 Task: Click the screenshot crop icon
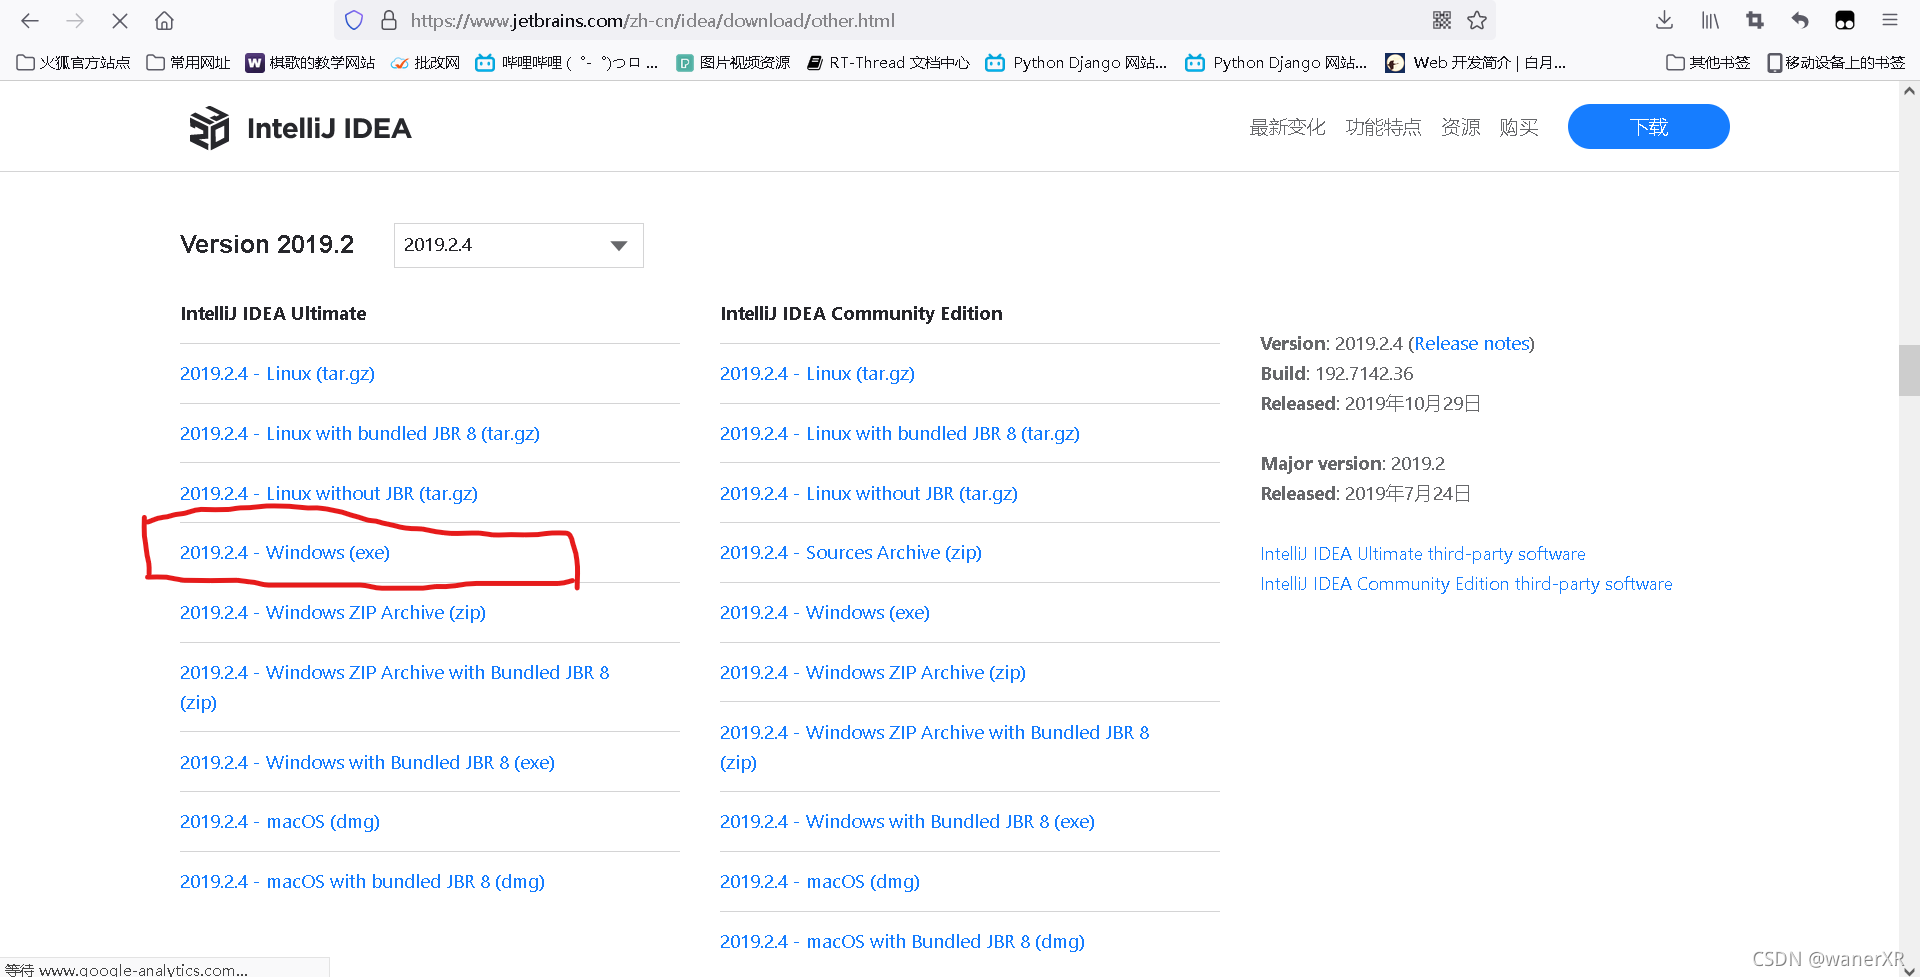[x=1755, y=20]
